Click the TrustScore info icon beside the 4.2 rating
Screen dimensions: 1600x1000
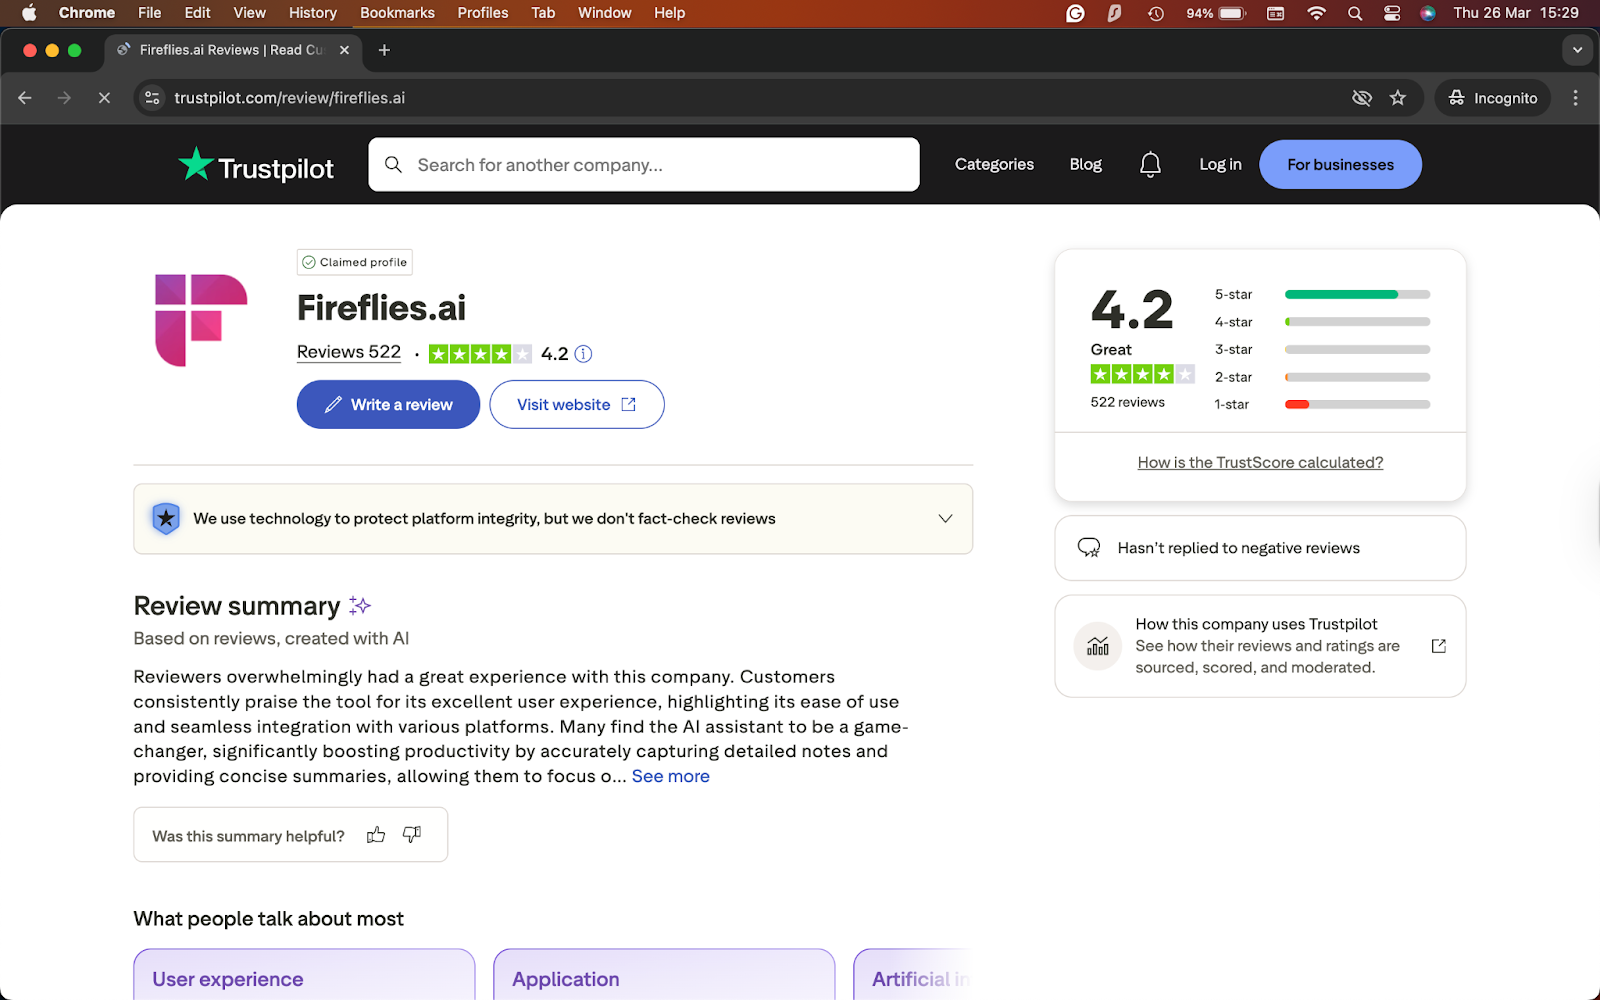pyautogui.click(x=583, y=353)
